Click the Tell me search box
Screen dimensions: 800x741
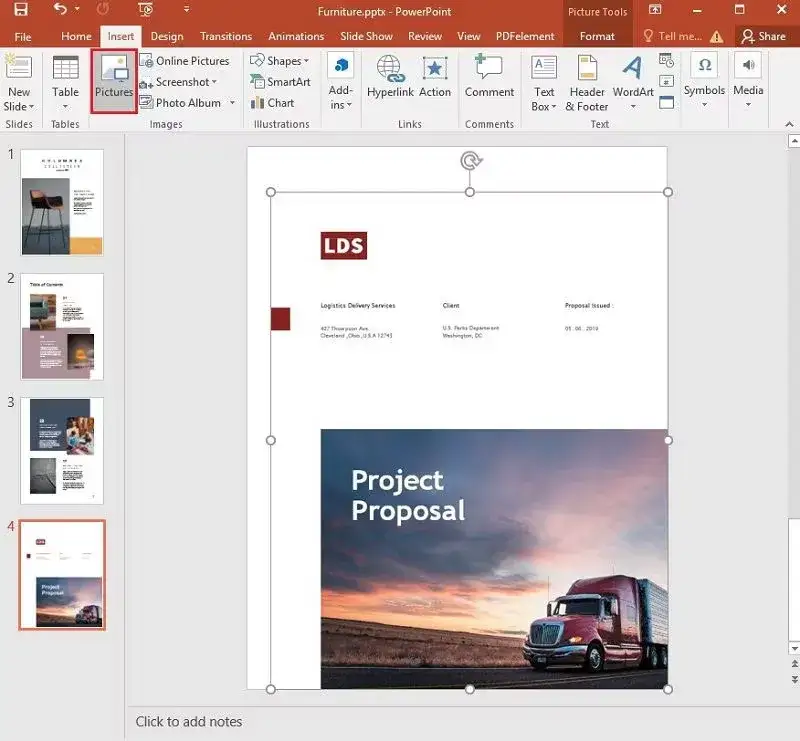[673, 36]
